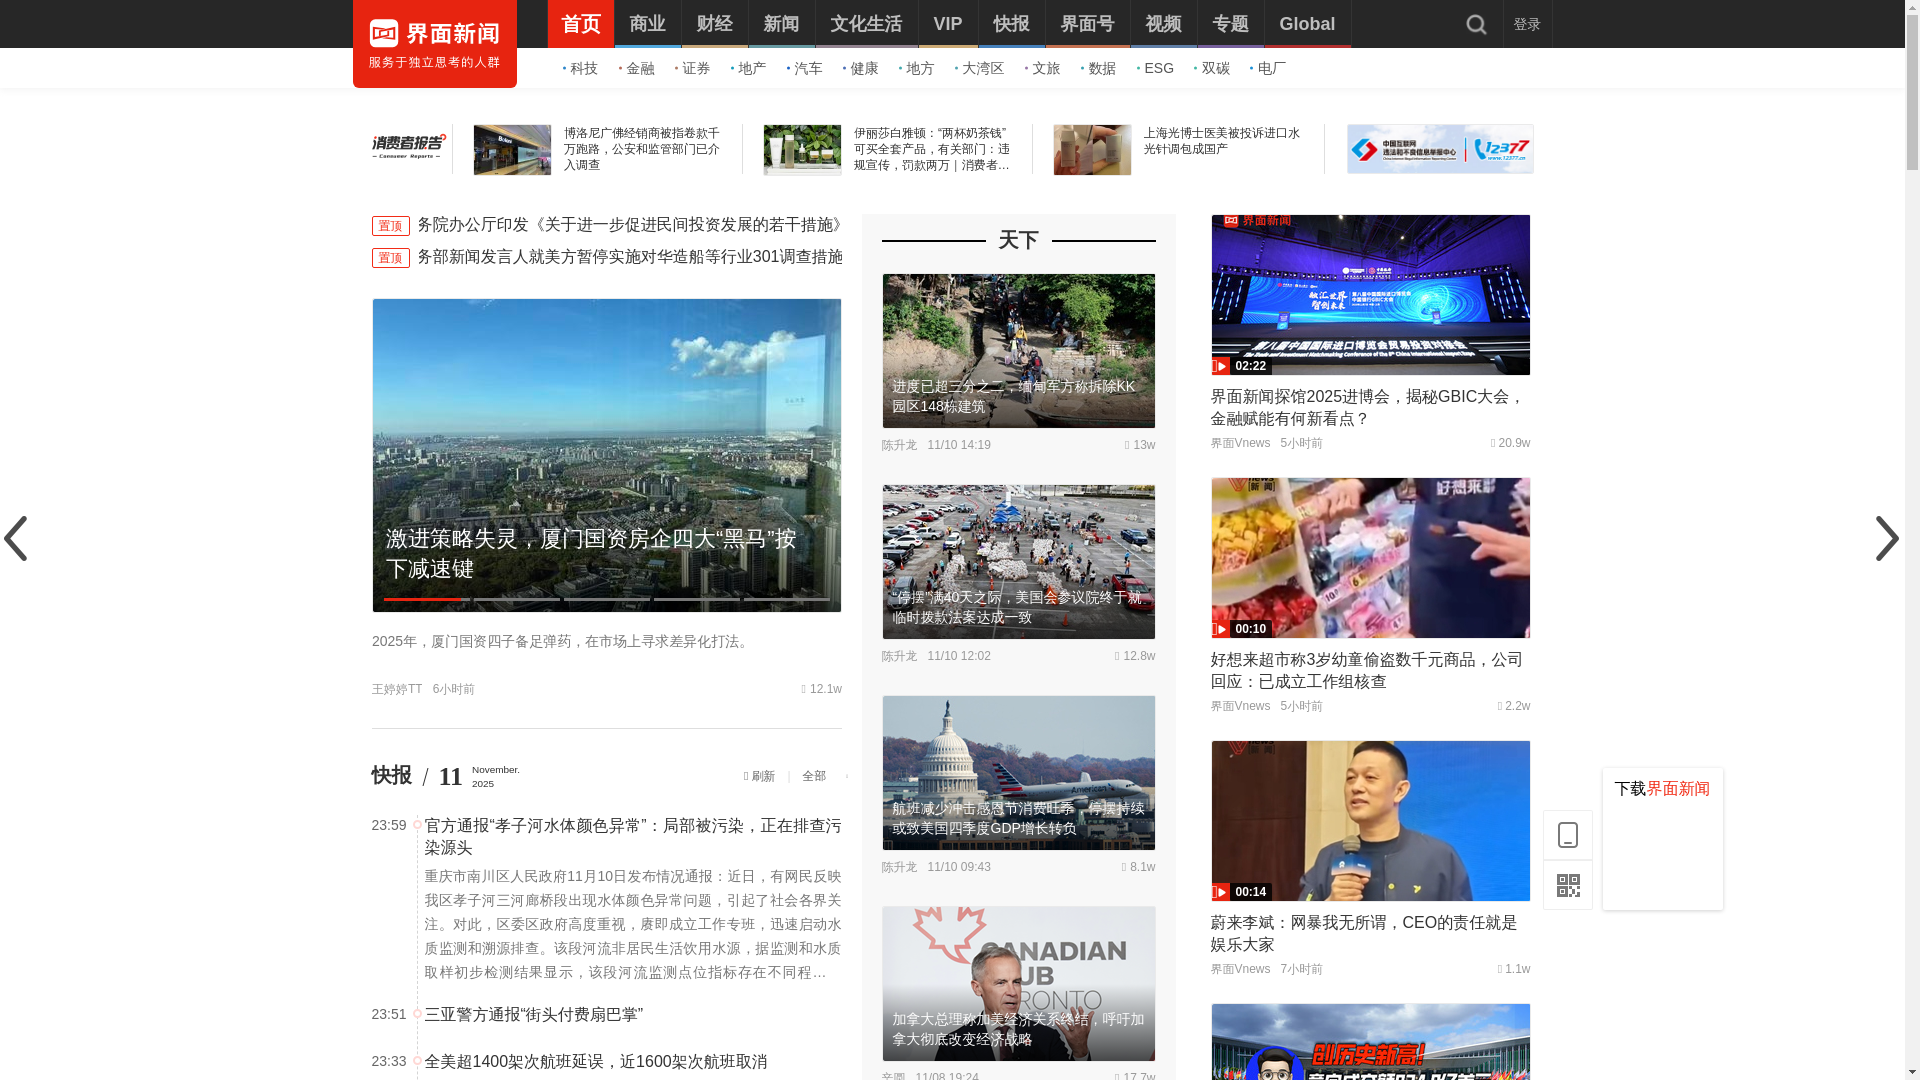This screenshot has height=1080, width=1920.
Task: Open the 视频 video tab
Action: 1164,24
